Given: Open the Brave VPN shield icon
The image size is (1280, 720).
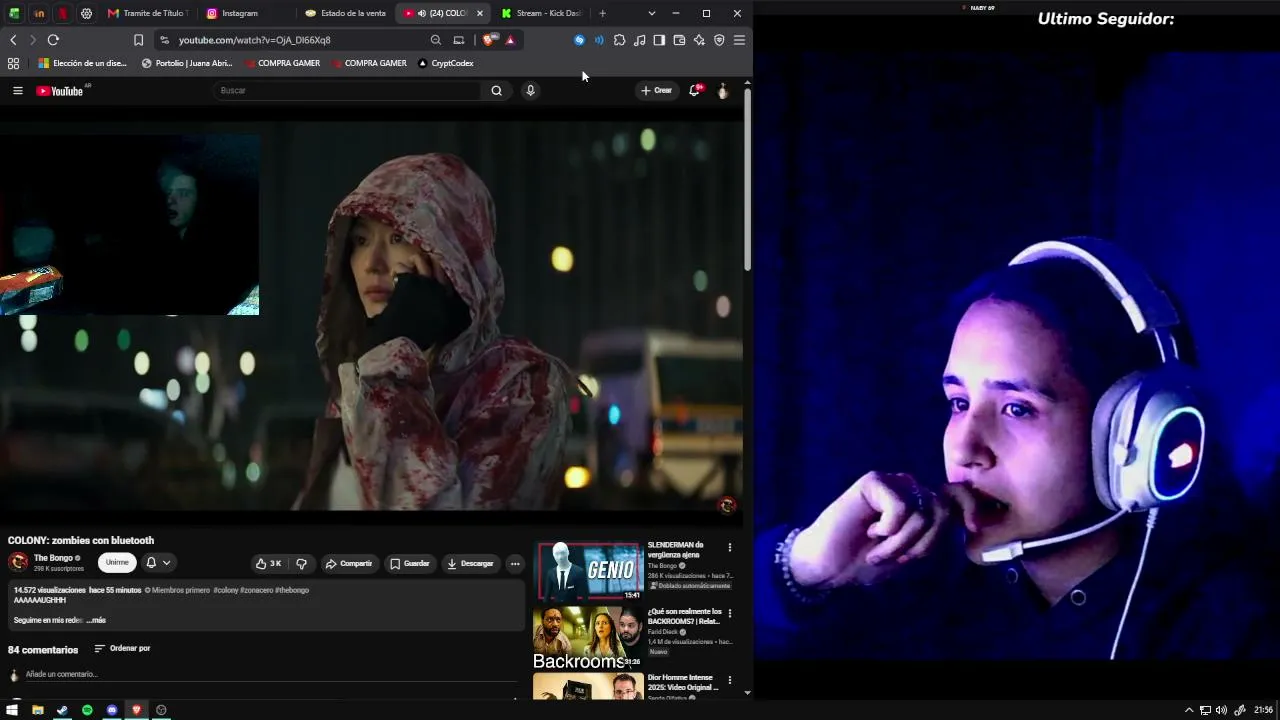Looking at the screenshot, I should click(719, 40).
